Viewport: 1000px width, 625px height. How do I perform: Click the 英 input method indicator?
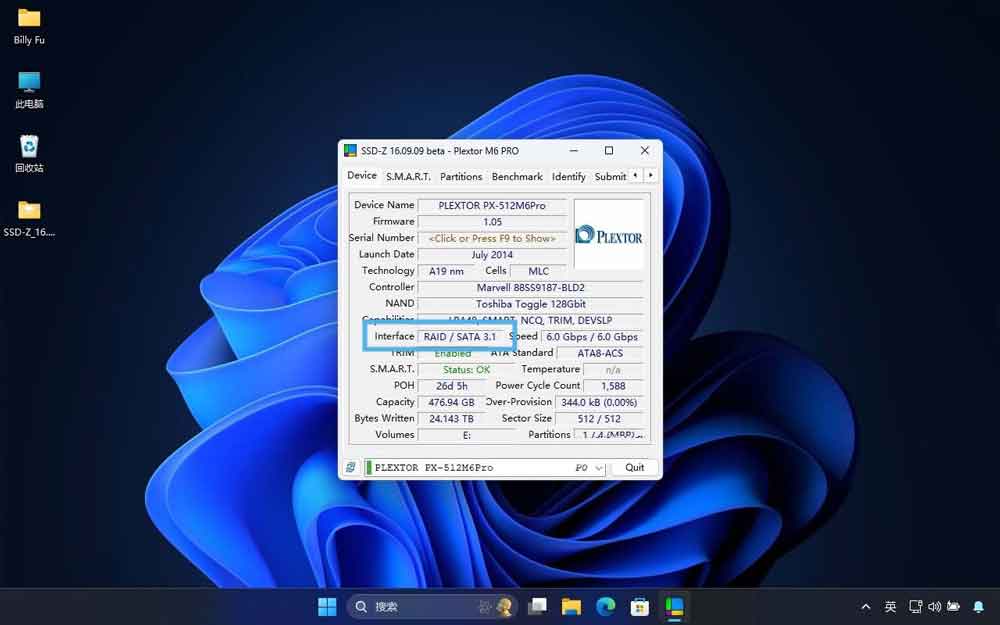pyautogui.click(x=890, y=607)
